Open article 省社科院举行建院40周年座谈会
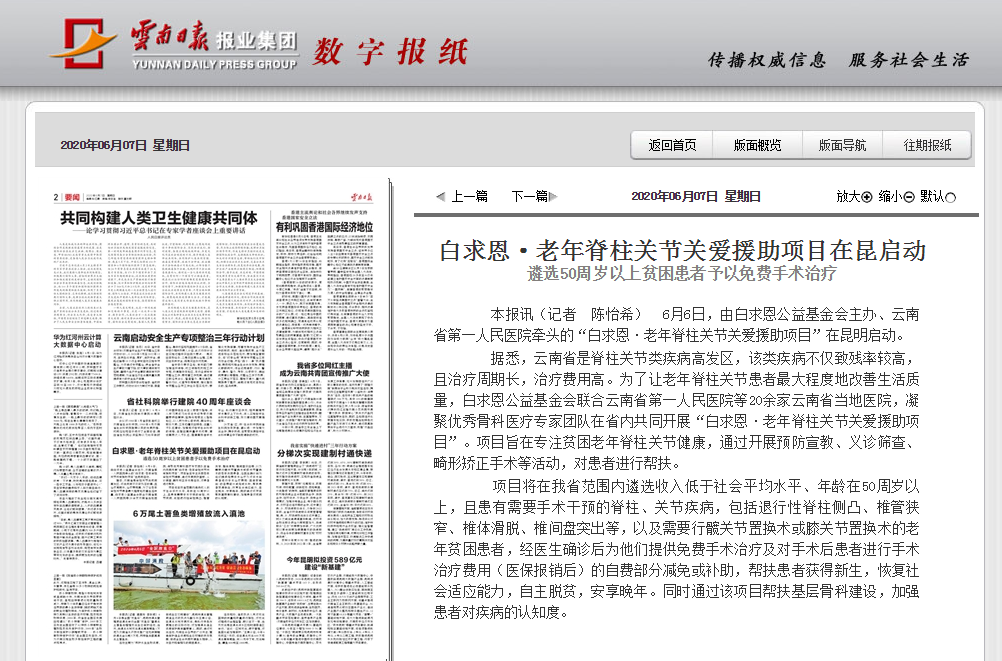The height and width of the screenshot is (661, 1002). pos(189,401)
